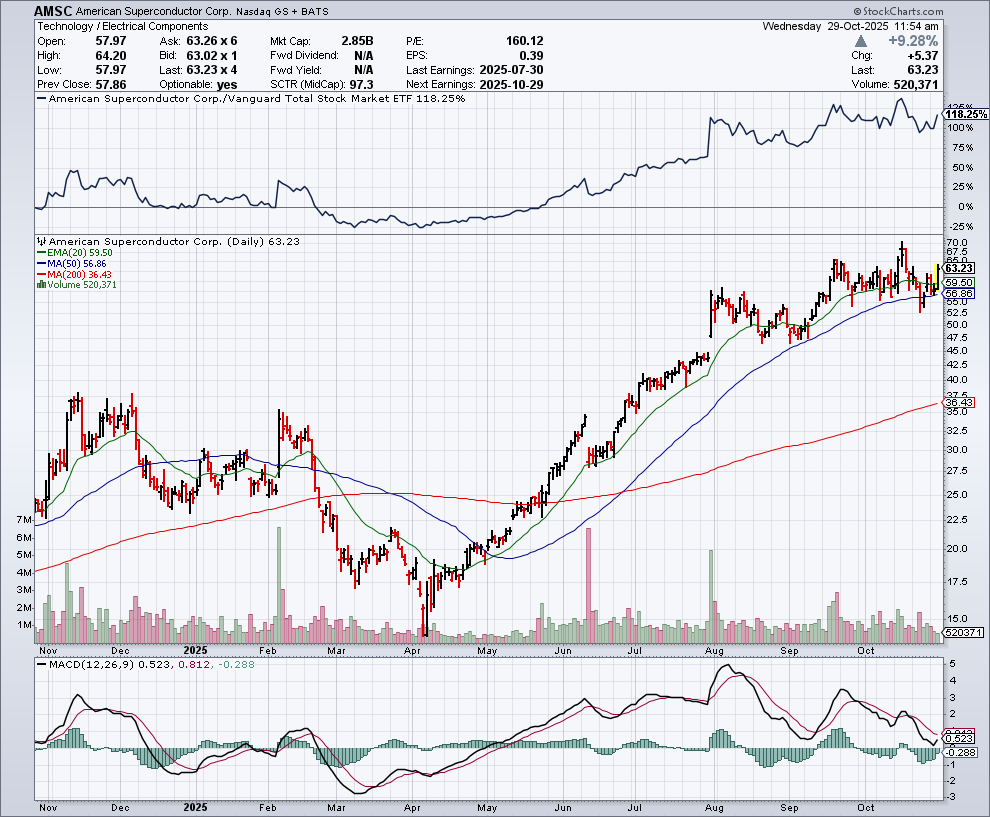The width and height of the screenshot is (990, 817).
Task: Click the AMSC ticker symbol in the header
Action: coord(52,11)
